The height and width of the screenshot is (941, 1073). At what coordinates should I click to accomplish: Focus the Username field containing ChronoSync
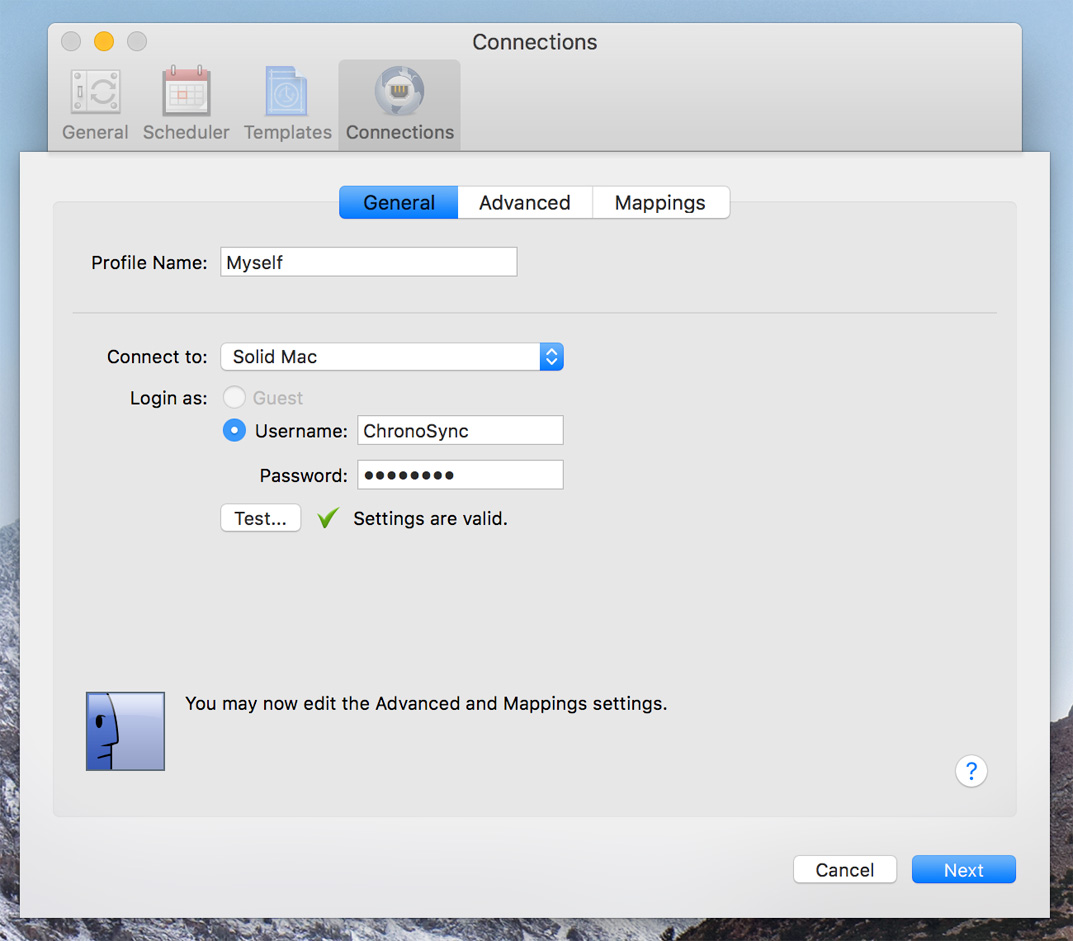[x=460, y=431]
